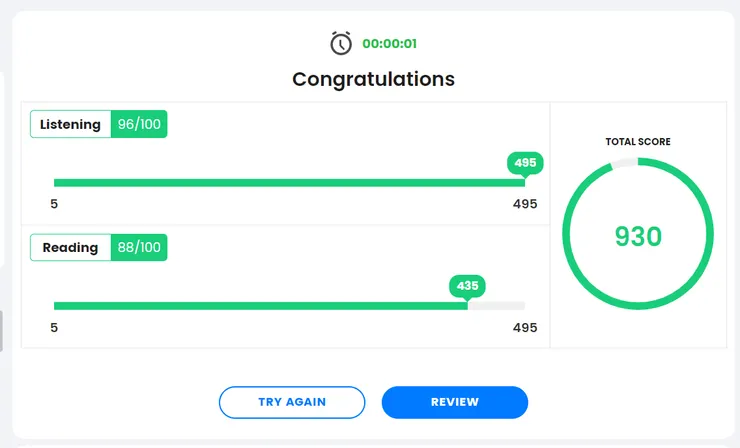Viewport: 740px width, 448px height.
Task: Click the TOTAL SCORE label
Action: point(638,142)
